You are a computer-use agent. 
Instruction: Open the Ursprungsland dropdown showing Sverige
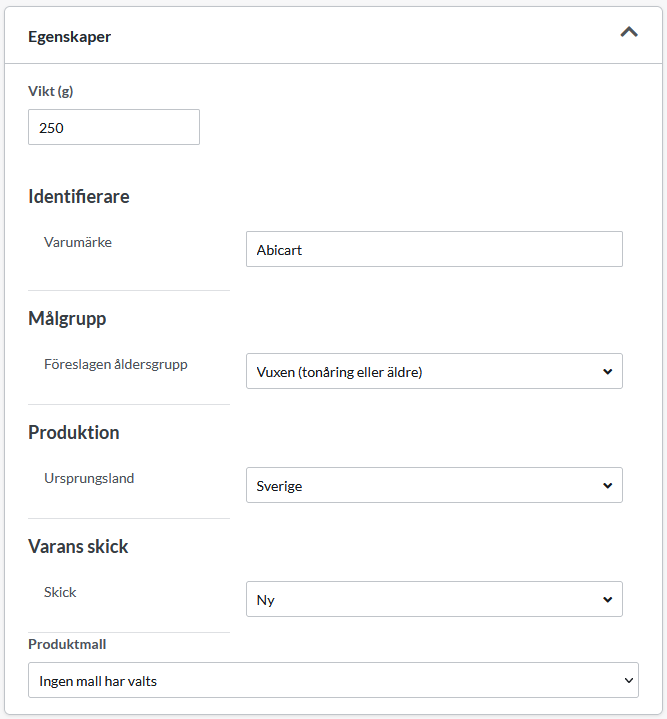434,485
